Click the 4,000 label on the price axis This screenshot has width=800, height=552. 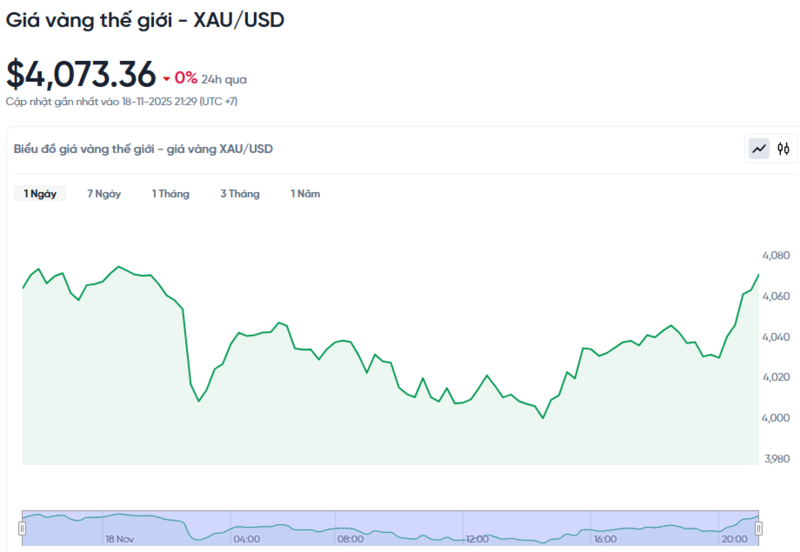tap(776, 418)
